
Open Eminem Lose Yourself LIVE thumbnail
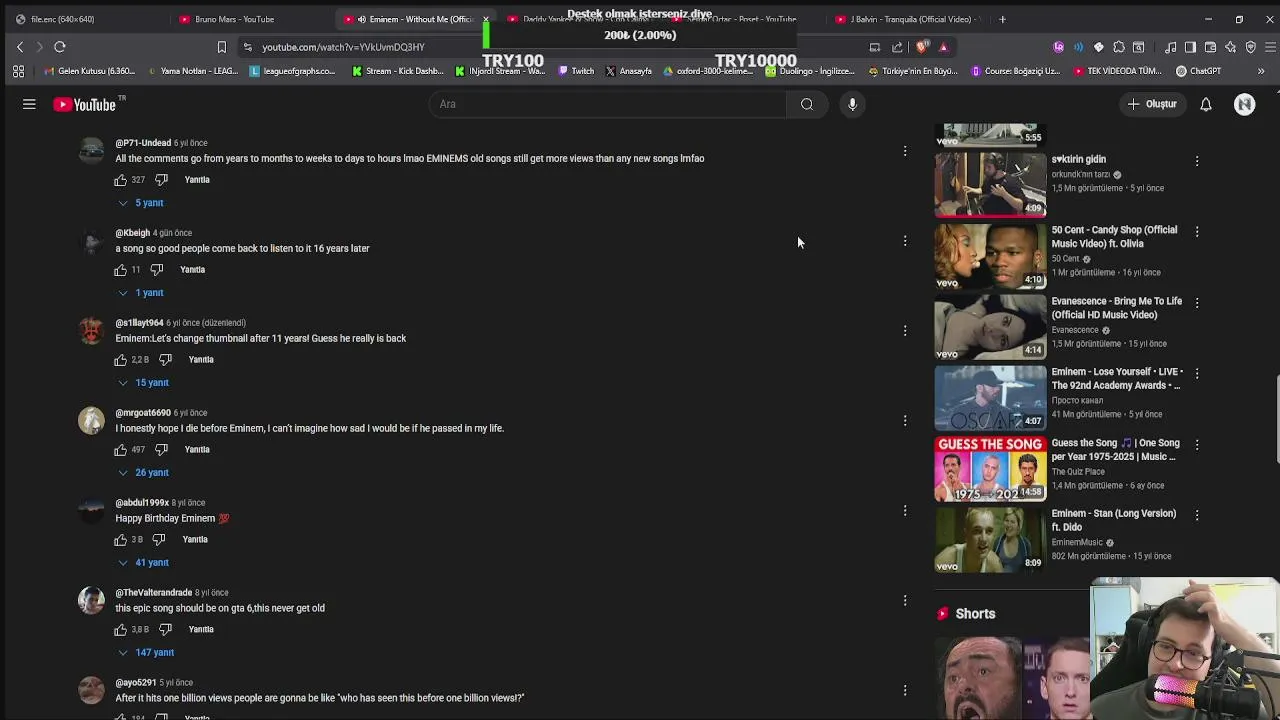click(990, 397)
